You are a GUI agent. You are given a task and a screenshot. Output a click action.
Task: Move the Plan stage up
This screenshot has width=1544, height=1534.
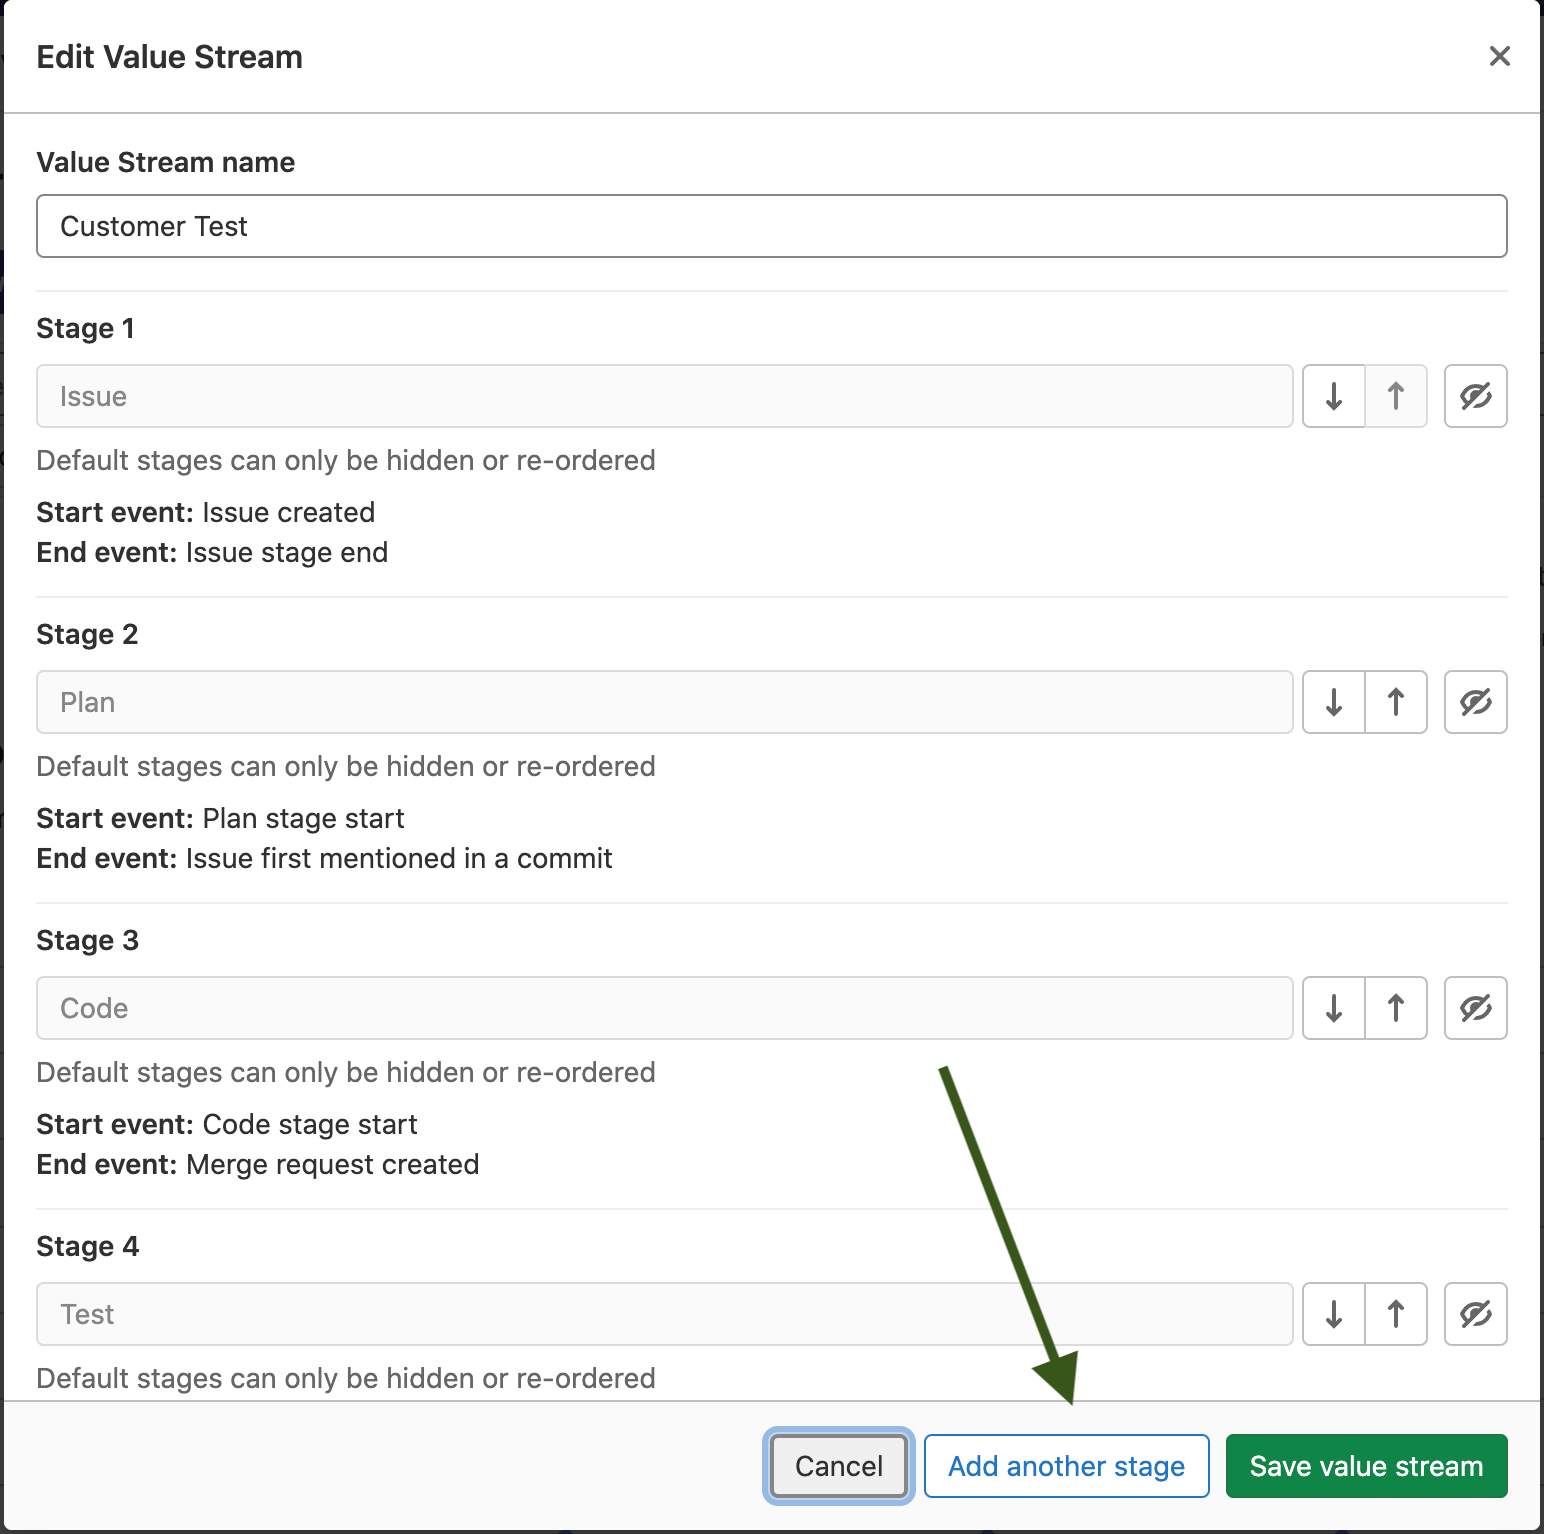pos(1396,702)
